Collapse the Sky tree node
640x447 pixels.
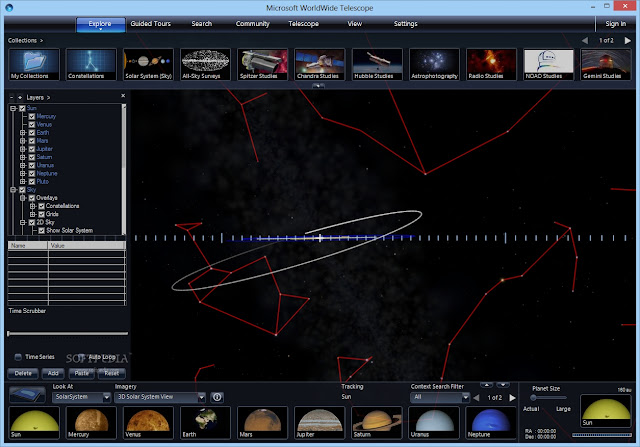13,190
